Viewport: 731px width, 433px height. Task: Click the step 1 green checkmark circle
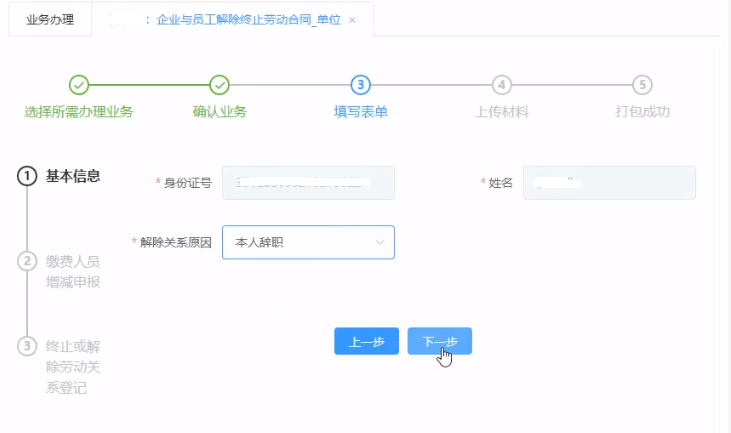79,85
